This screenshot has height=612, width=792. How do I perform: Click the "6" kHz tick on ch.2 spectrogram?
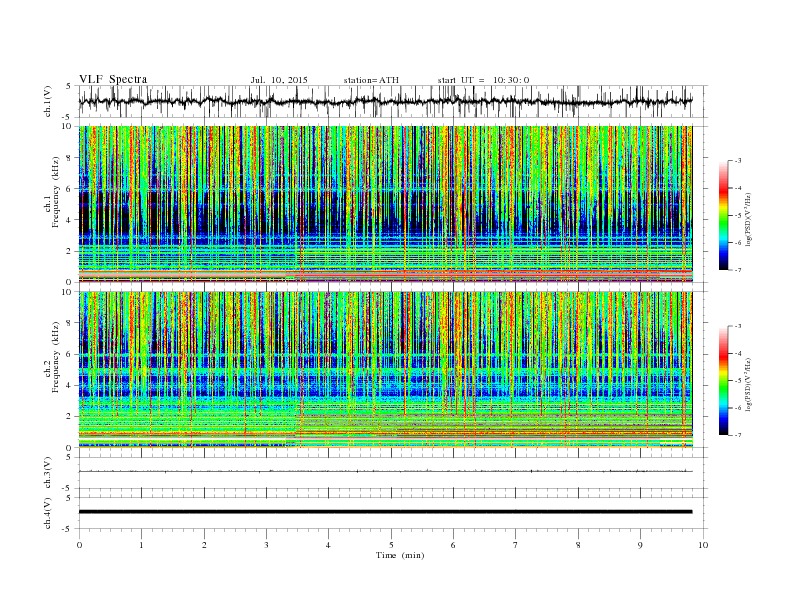[70, 354]
